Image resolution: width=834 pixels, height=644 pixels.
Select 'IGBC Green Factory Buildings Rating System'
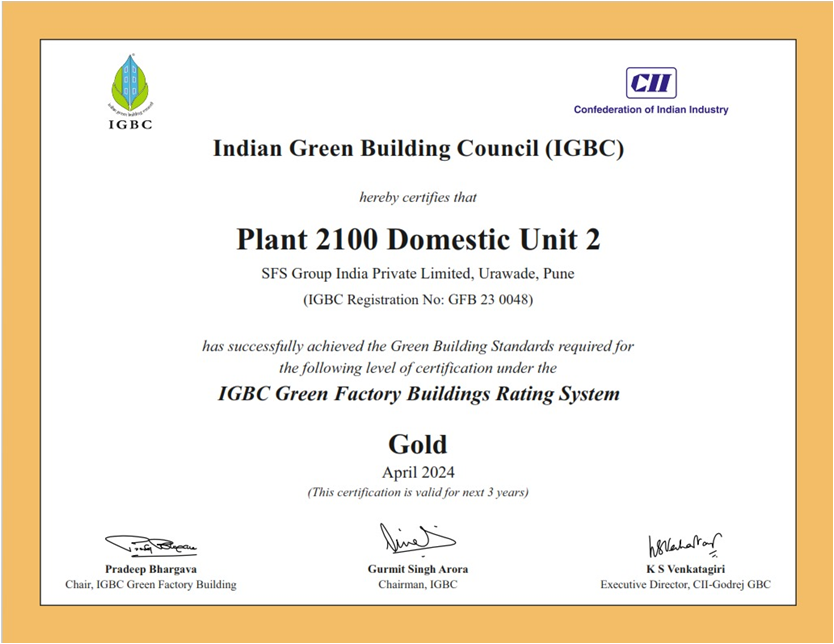coord(419,394)
